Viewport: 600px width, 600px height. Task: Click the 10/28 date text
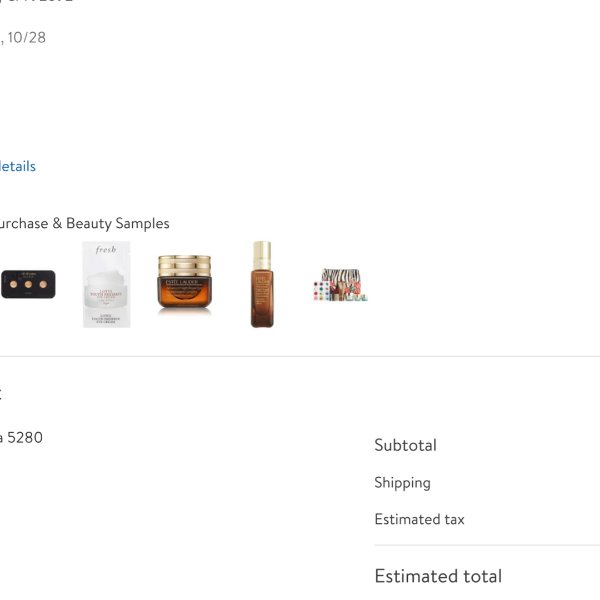pyautogui.click(x=26, y=38)
